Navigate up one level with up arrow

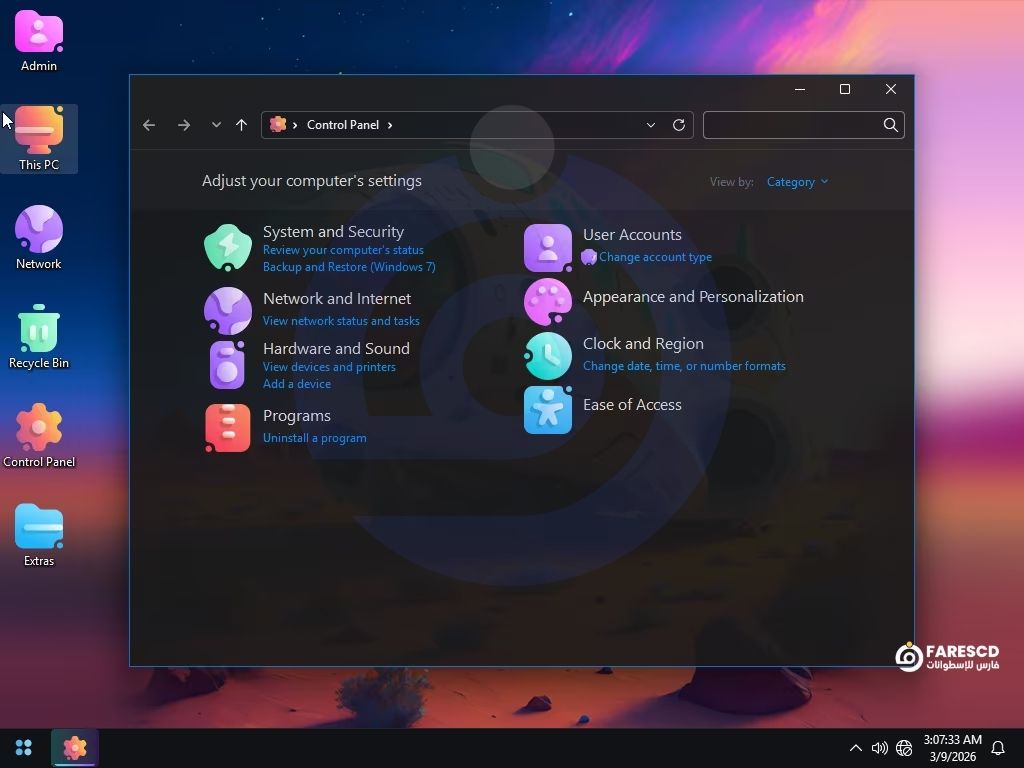241,125
